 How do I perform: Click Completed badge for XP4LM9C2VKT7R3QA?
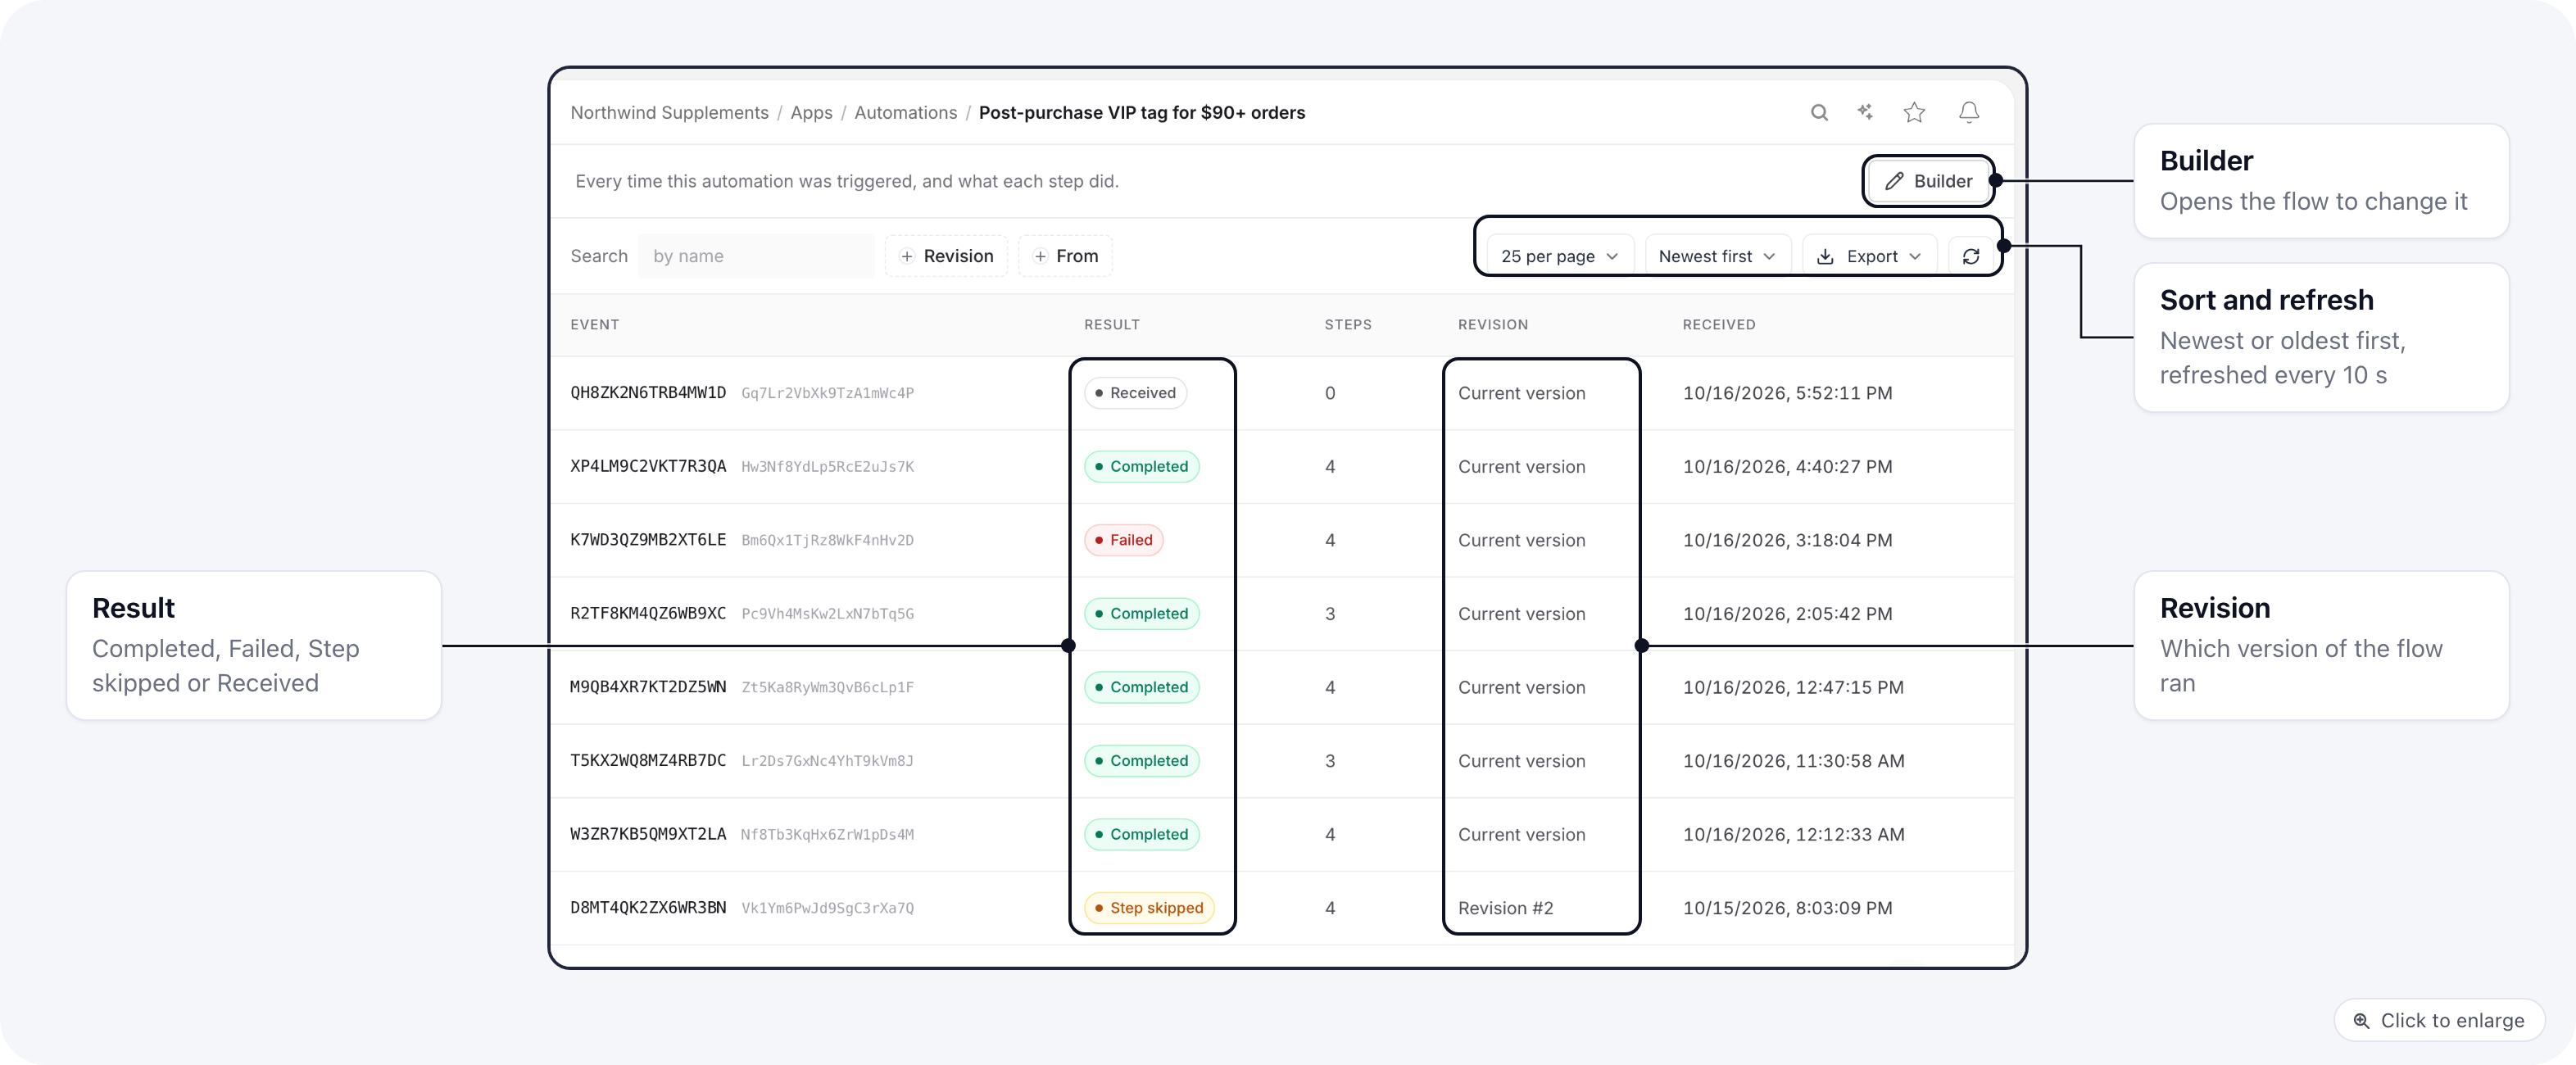pos(1141,466)
